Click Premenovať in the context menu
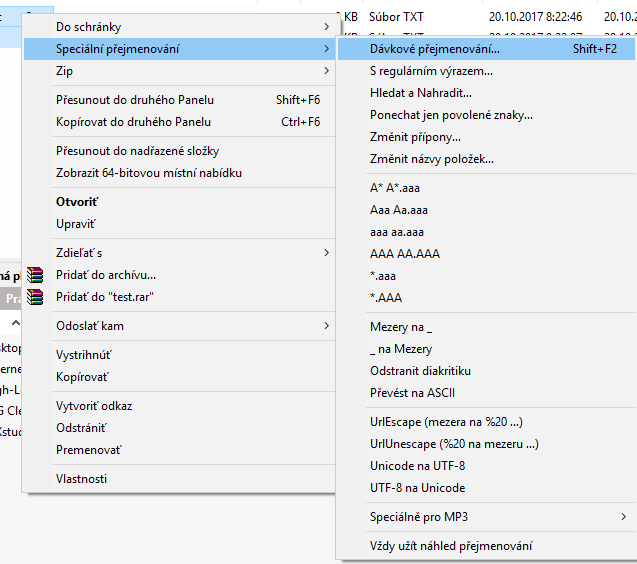This screenshot has width=637, height=564. point(87,450)
